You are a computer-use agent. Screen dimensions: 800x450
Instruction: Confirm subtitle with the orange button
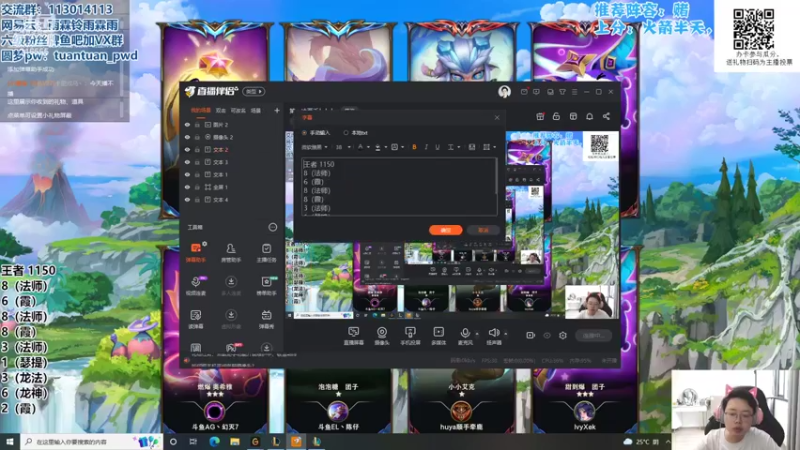click(x=445, y=230)
